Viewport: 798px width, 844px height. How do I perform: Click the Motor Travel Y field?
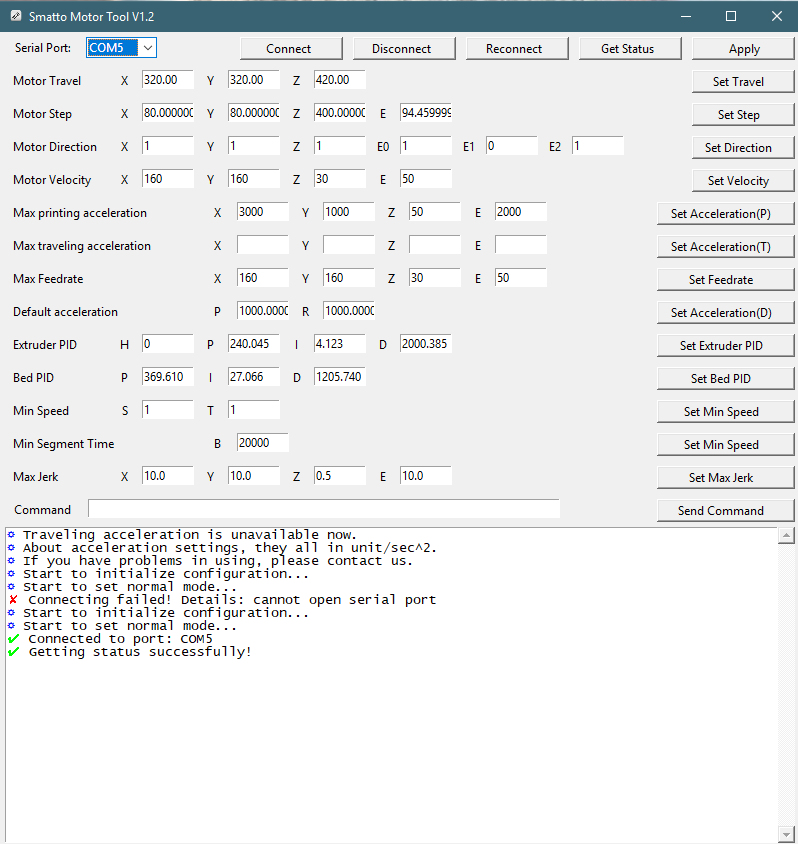pyautogui.click(x=253, y=80)
